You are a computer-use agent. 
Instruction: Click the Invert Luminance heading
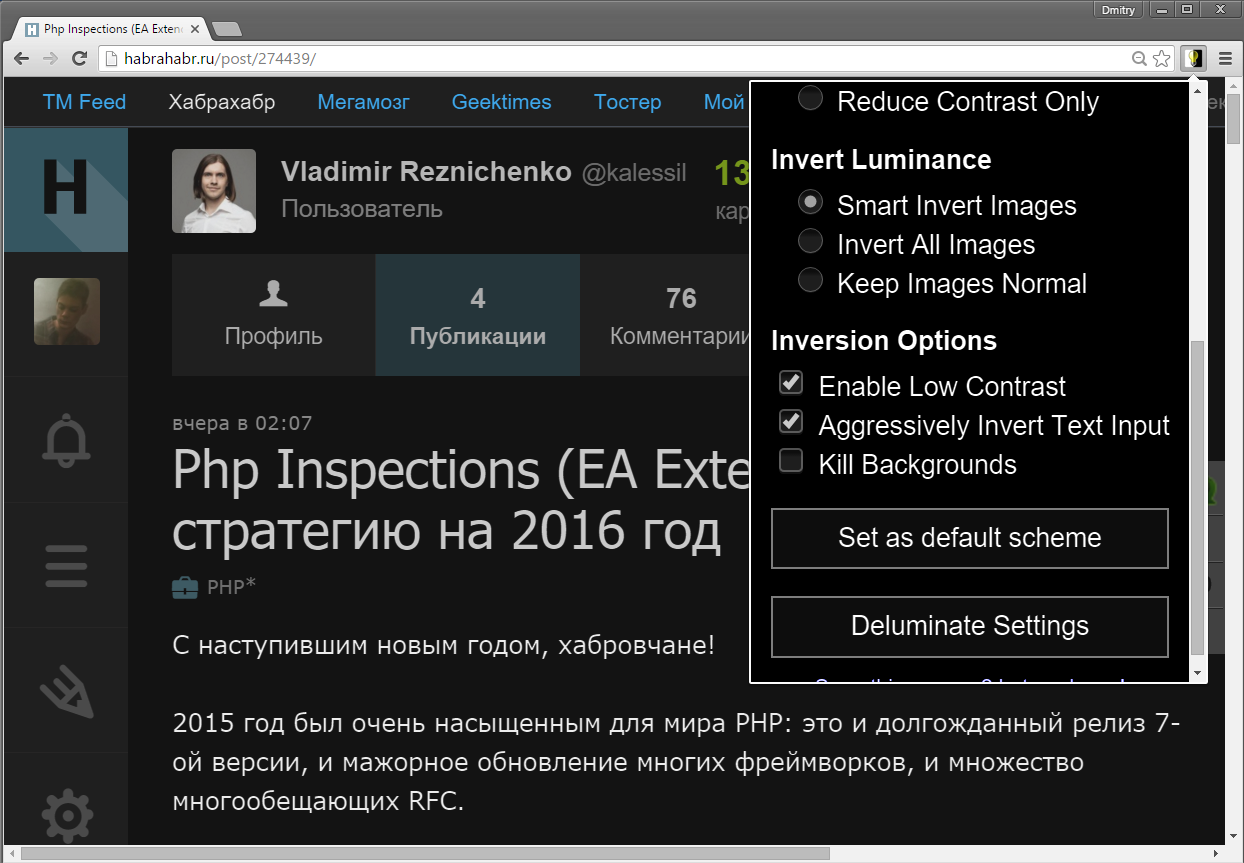pos(881,160)
